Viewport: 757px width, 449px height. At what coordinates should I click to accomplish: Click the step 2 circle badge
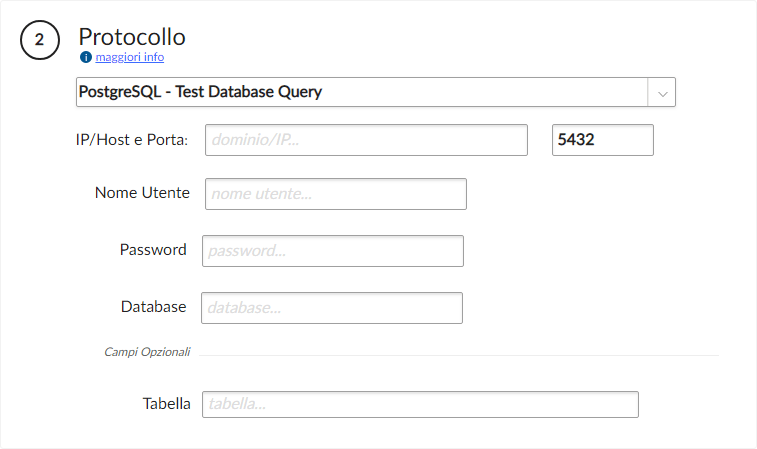(x=39, y=40)
